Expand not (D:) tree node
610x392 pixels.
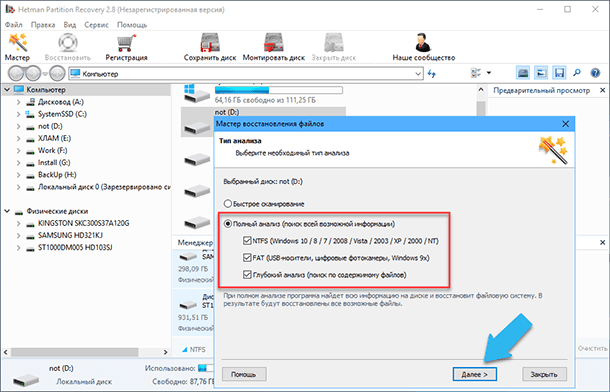(18, 126)
